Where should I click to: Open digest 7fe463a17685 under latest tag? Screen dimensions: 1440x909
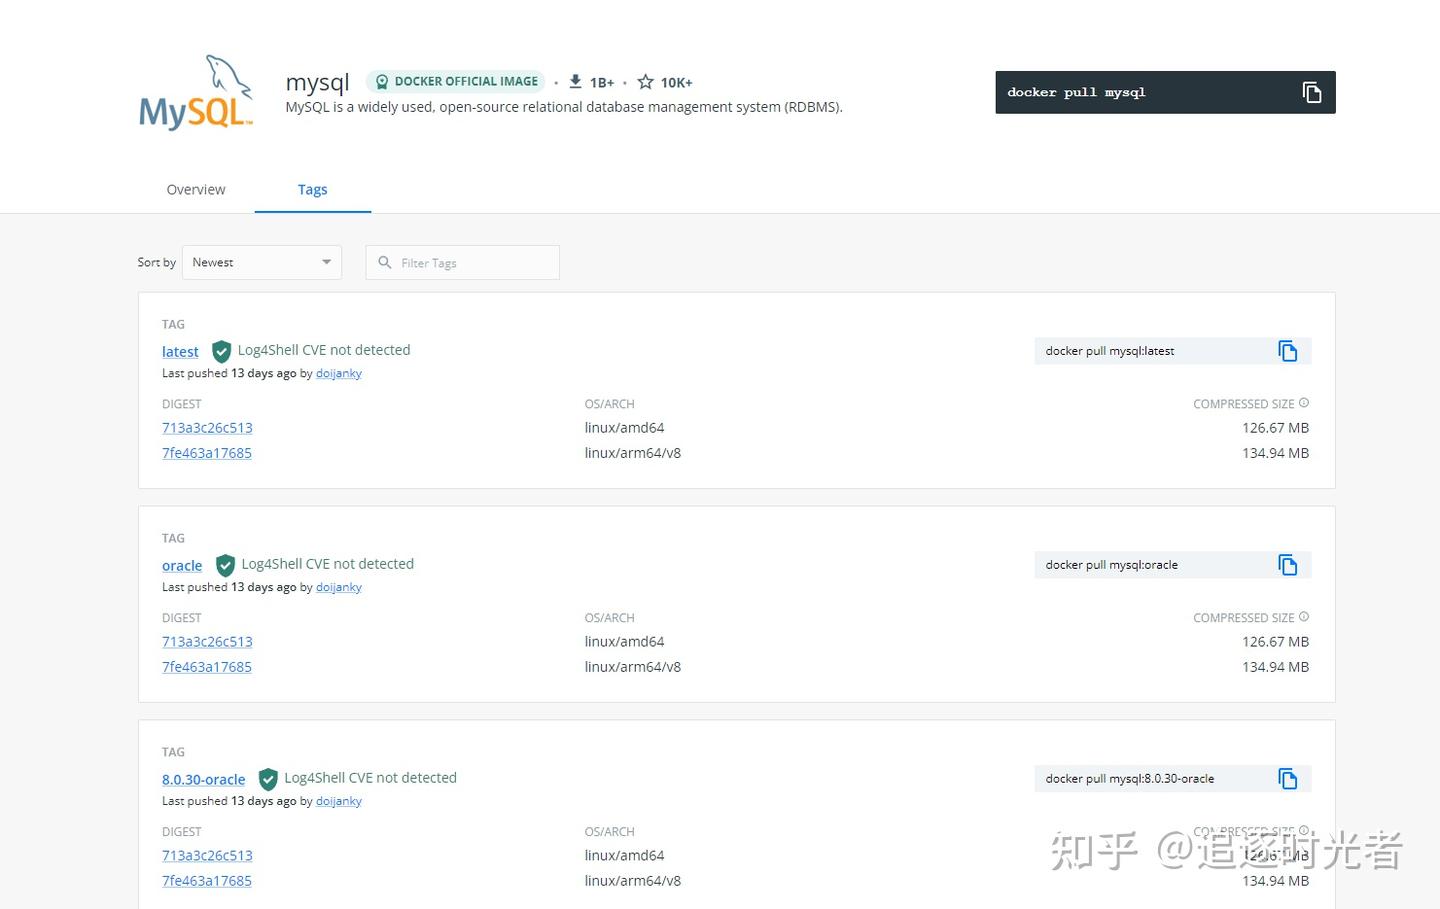207,452
